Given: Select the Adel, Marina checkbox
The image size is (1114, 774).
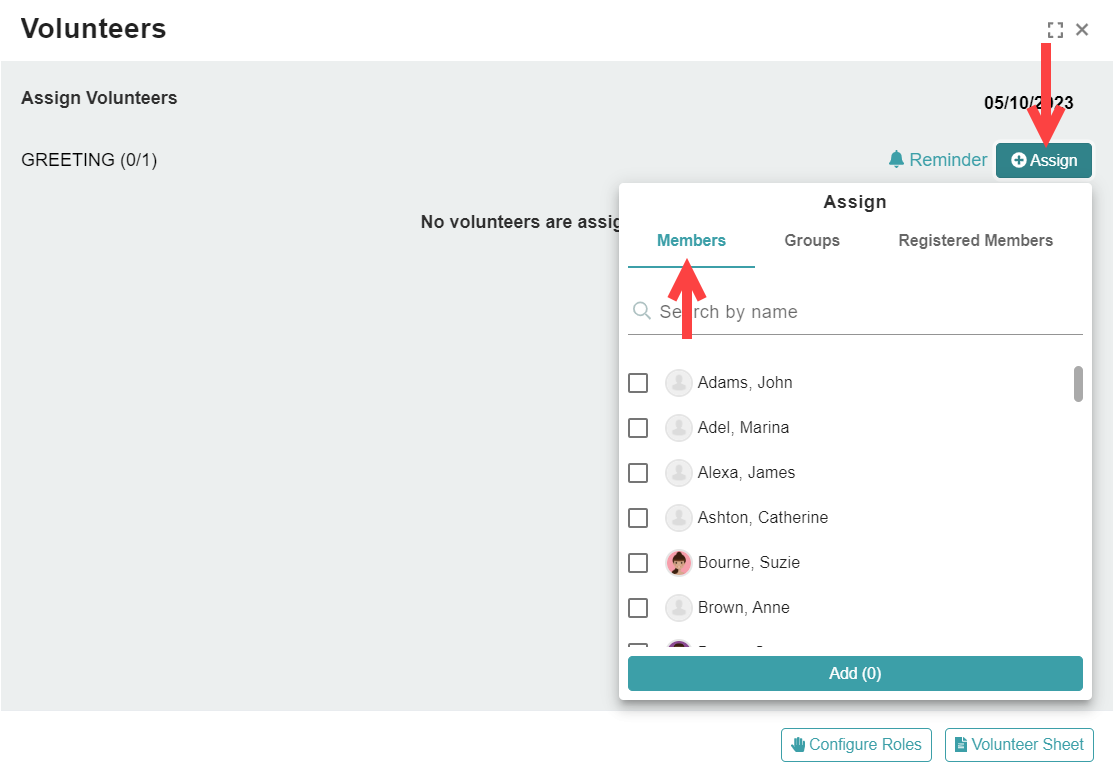Looking at the screenshot, I should [x=638, y=428].
